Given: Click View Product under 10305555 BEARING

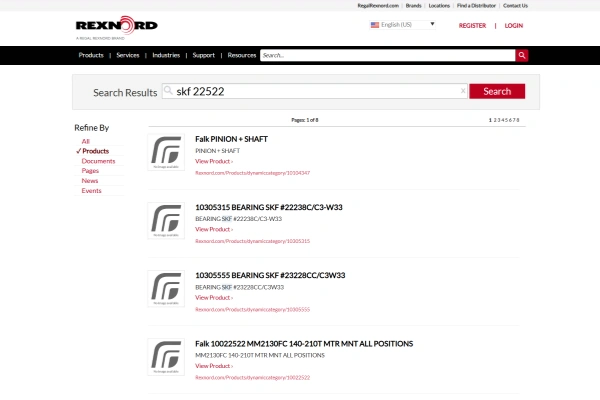Looking at the screenshot, I should click(214, 297).
